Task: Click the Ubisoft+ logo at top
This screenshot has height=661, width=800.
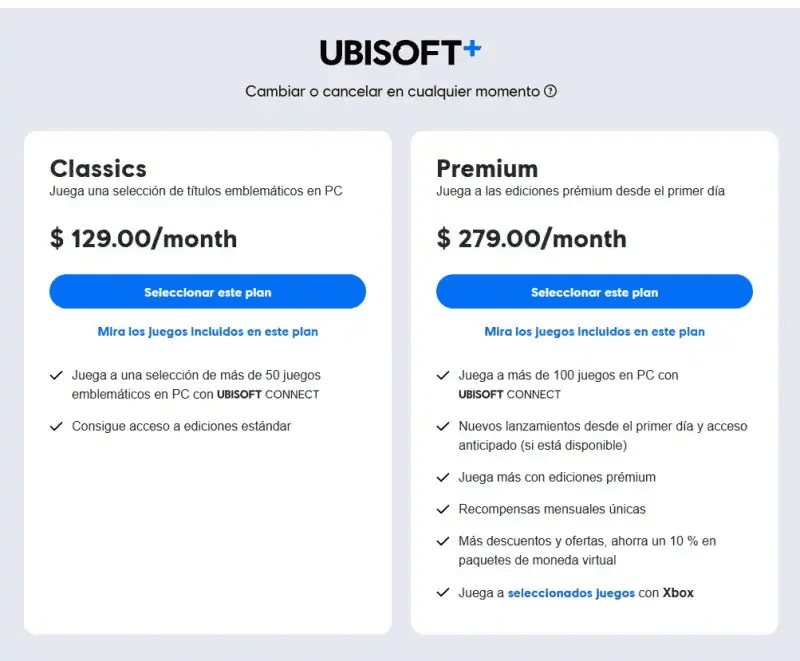Action: point(400,52)
